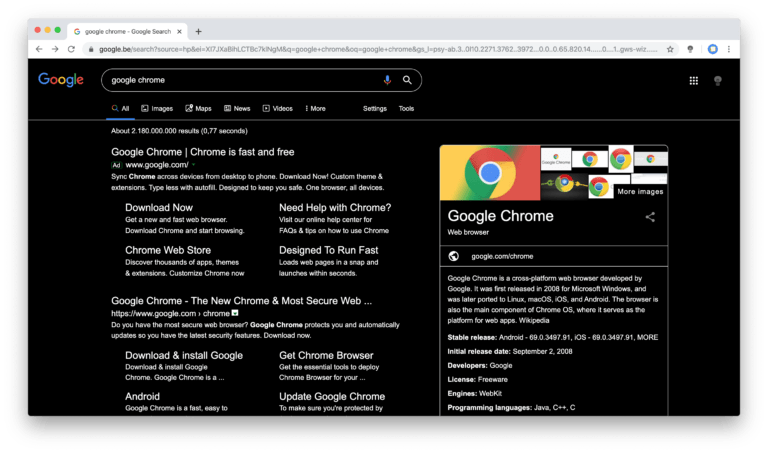768x453 pixels.
Task: Click the large Chrome logo image in the panel
Action: coord(490,173)
